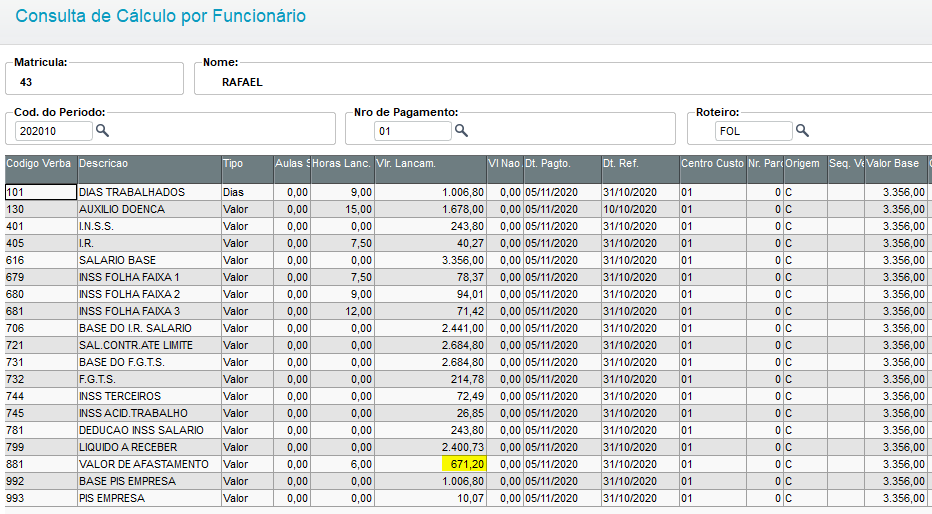
Task: Click the Nro de Pagamento input 01
Action: pos(413,131)
